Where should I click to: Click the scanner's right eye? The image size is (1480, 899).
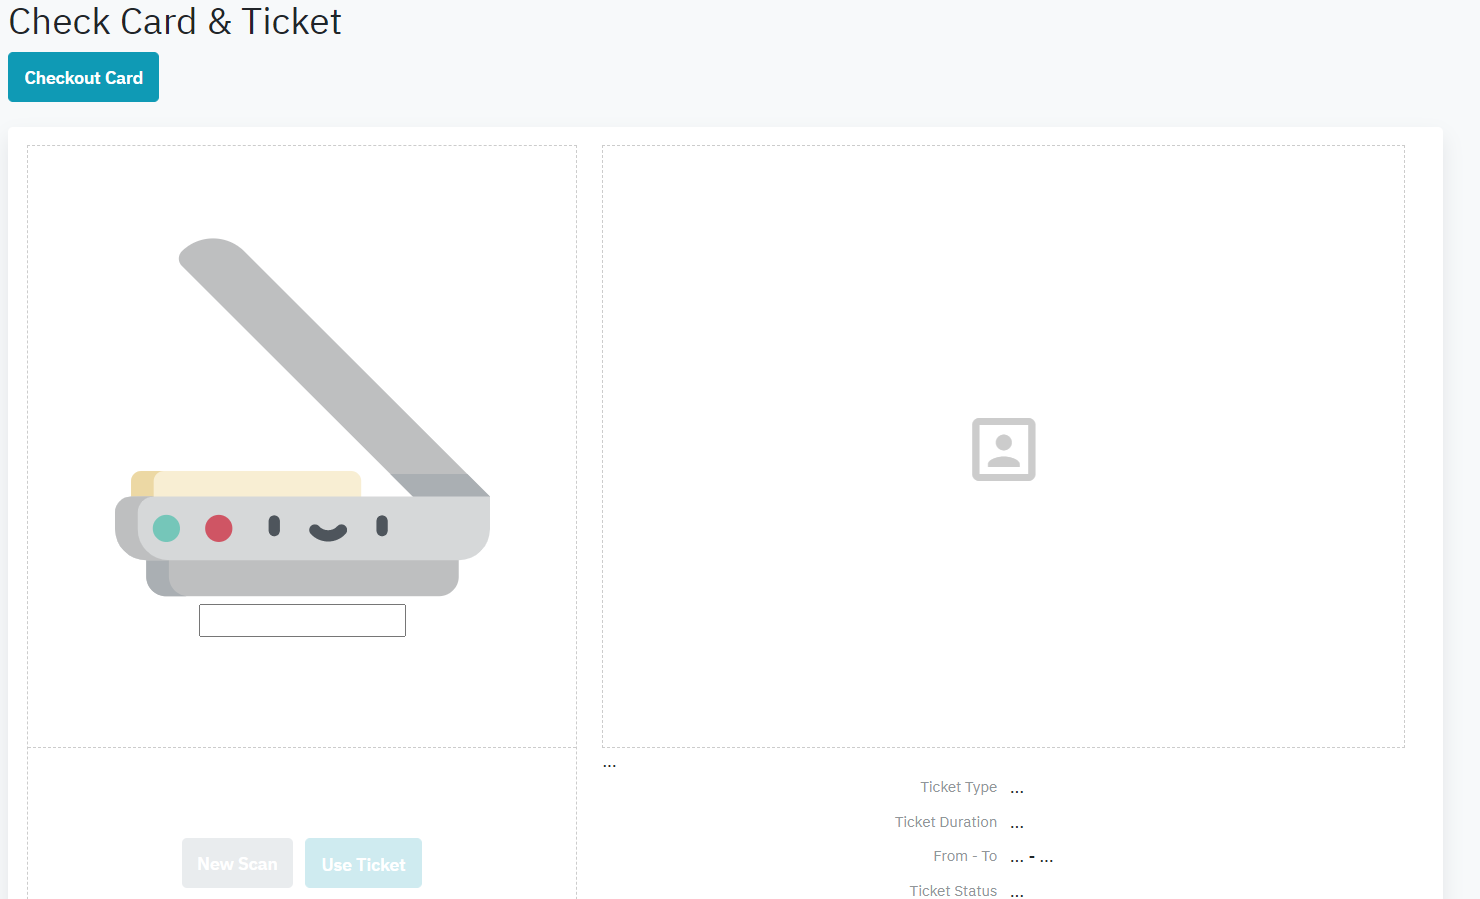pyautogui.click(x=382, y=526)
